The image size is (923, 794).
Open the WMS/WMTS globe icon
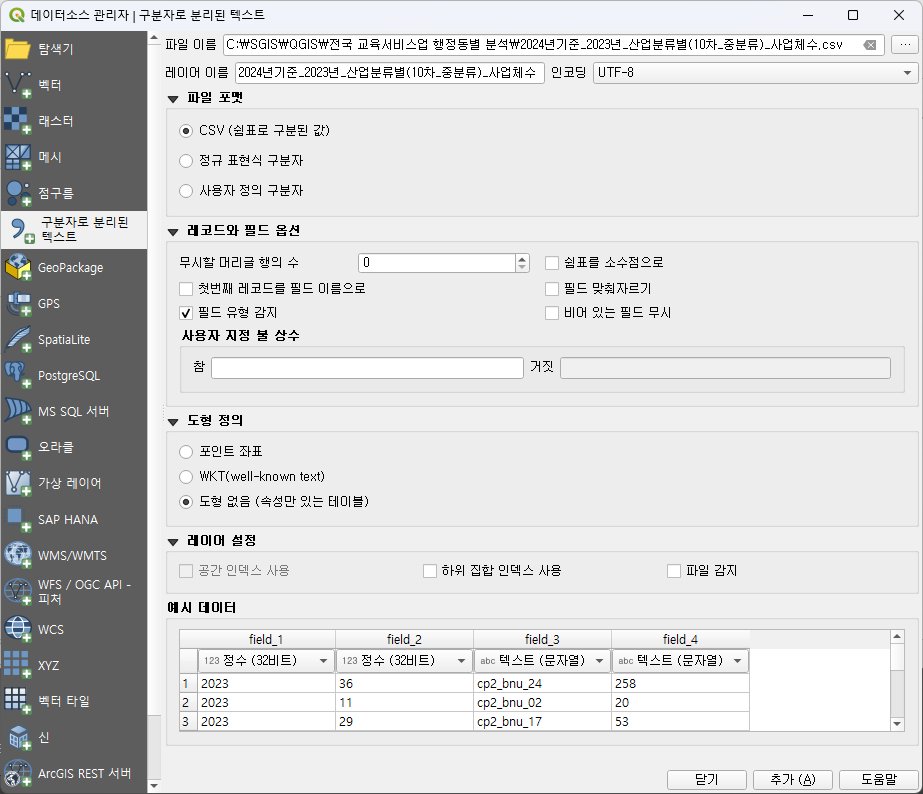pos(18,556)
